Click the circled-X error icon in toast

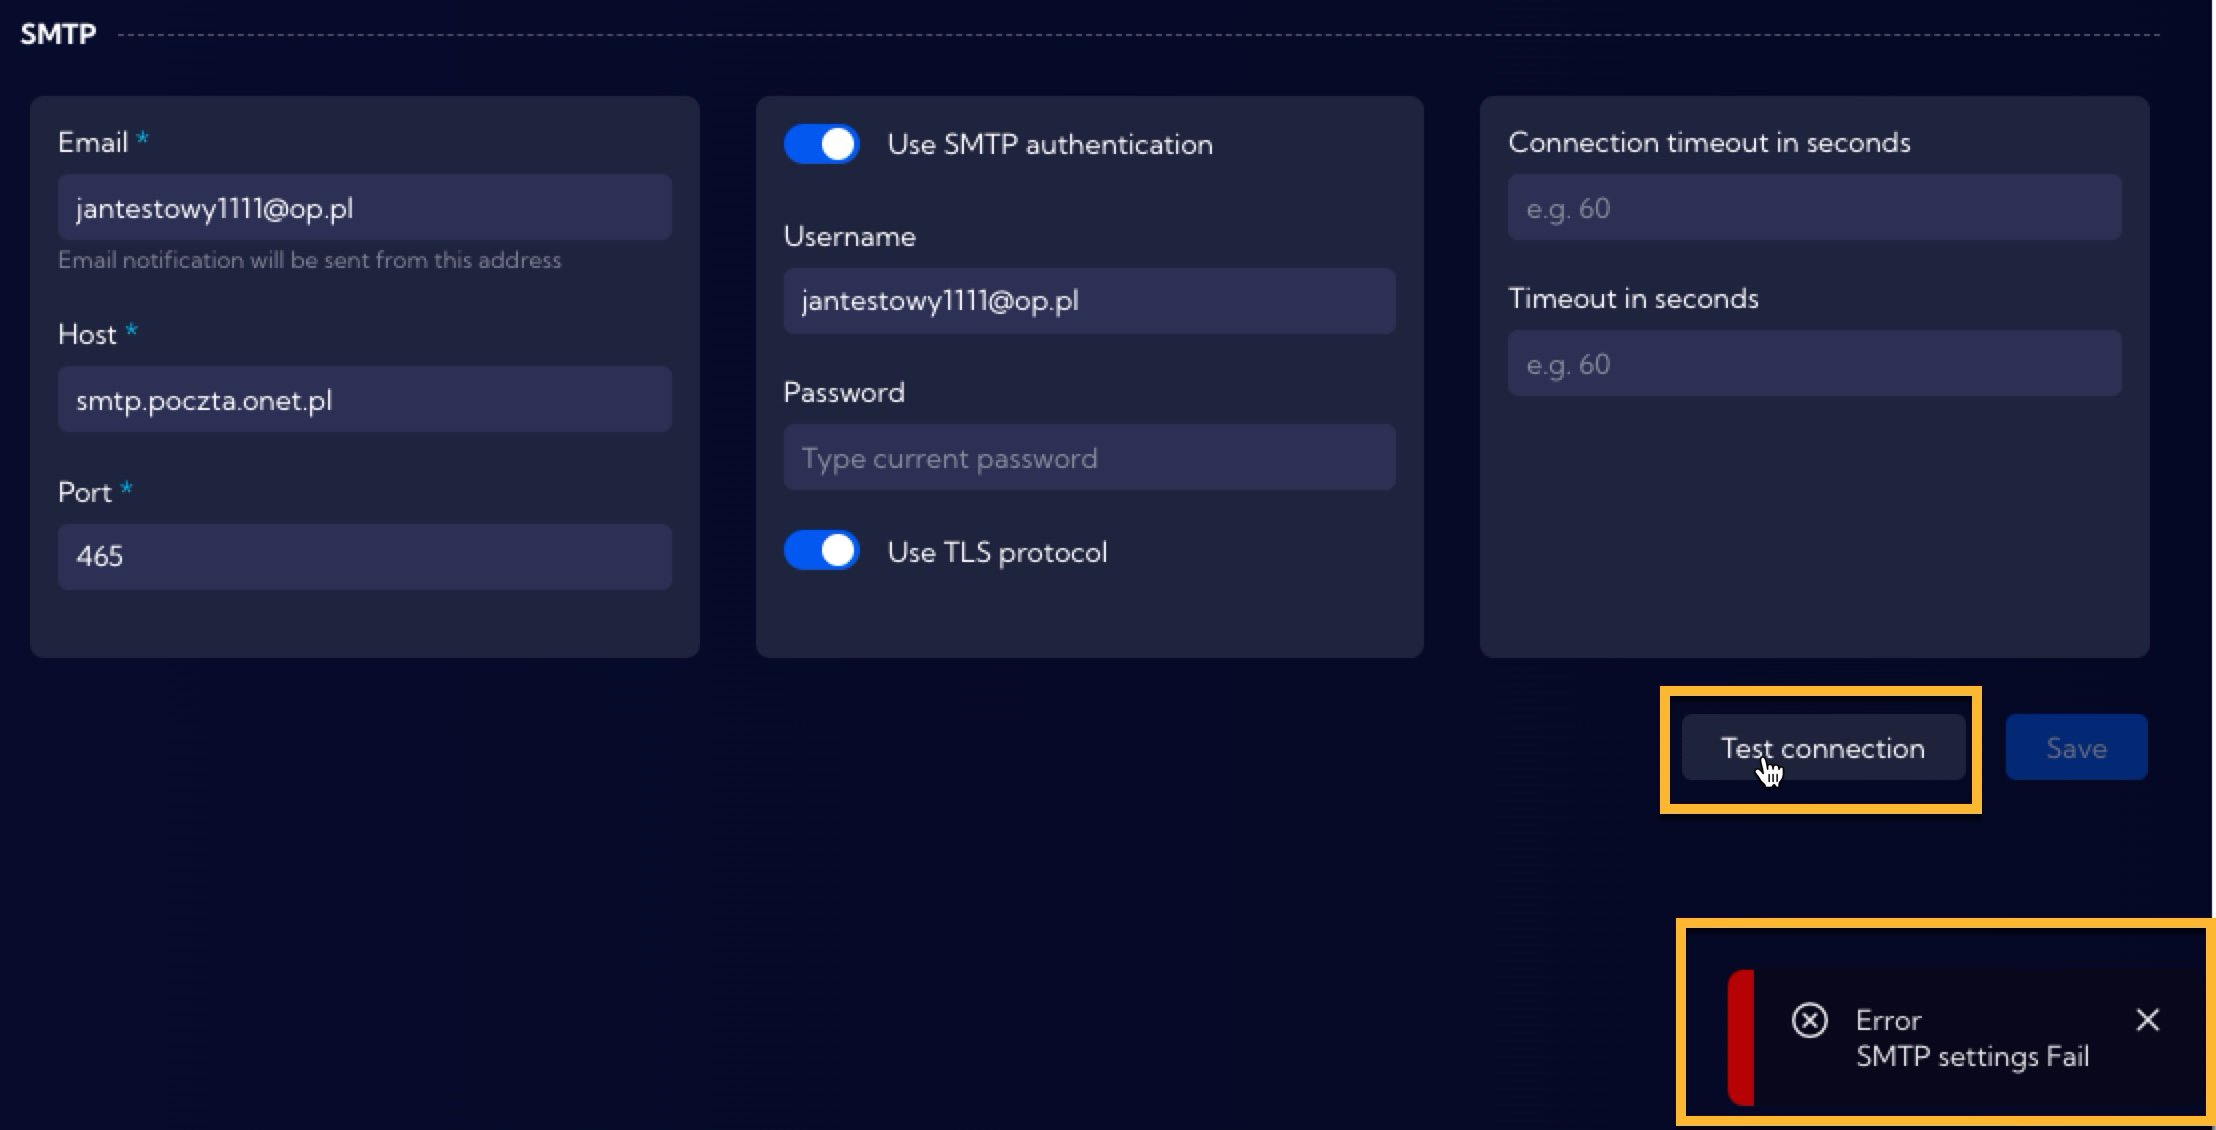click(1809, 1020)
